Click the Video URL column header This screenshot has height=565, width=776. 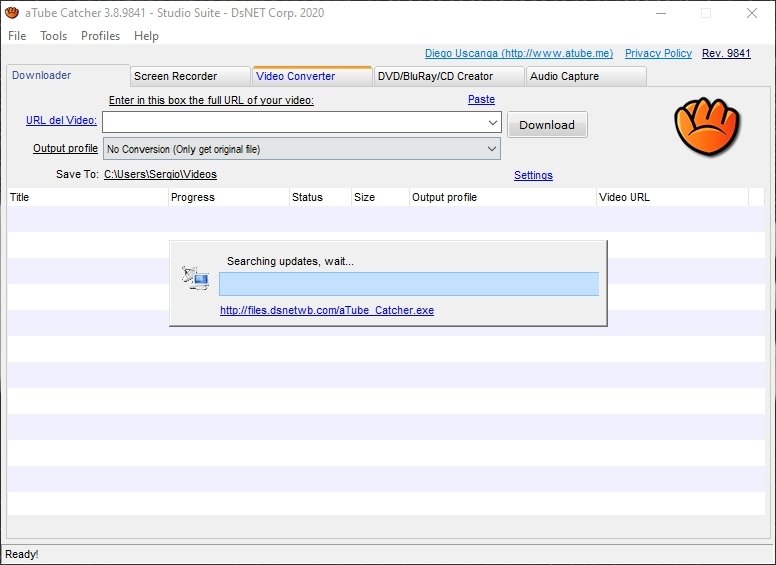(673, 197)
